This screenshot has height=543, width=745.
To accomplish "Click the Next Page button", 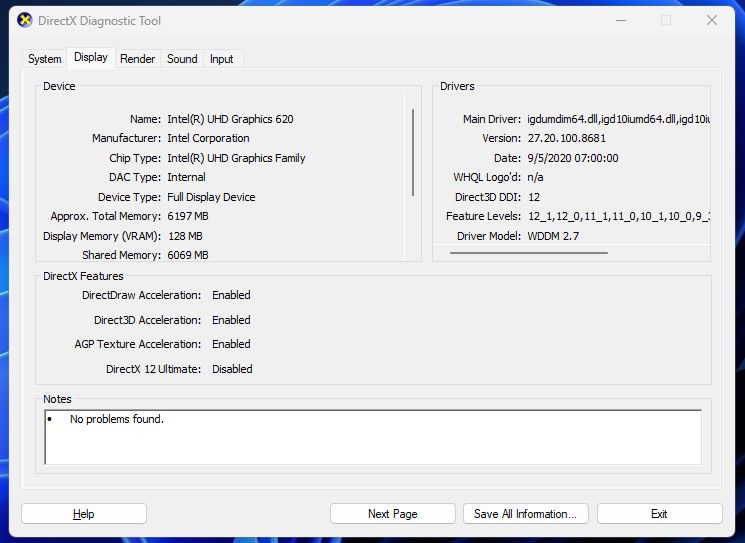I will tap(392, 514).
